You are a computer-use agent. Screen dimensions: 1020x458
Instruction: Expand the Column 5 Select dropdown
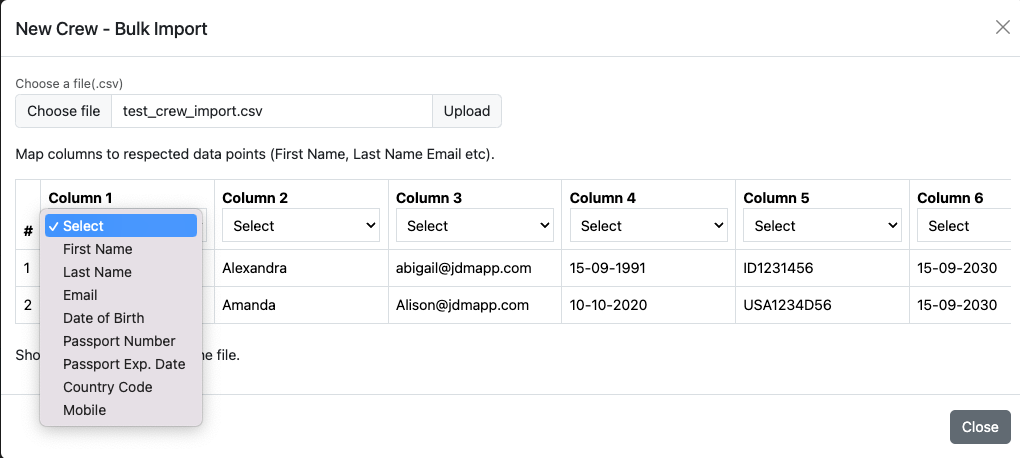click(822, 226)
